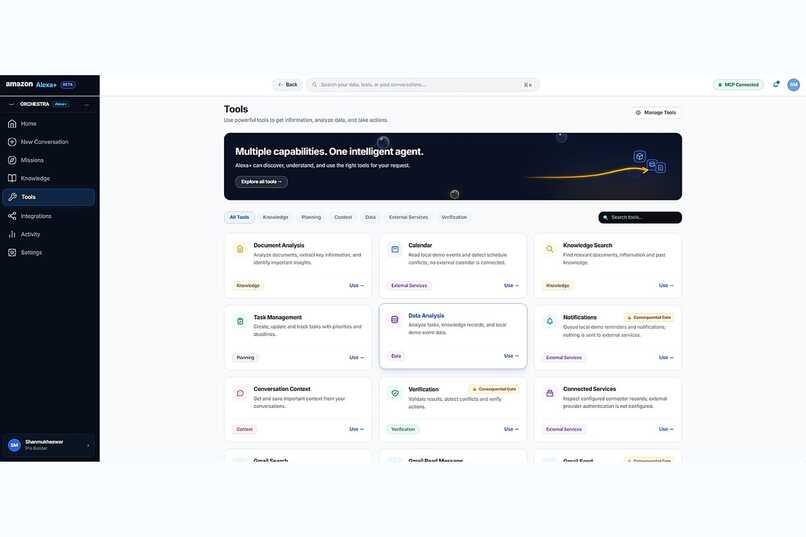Click Use link on Connected Services card
This screenshot has height=537, width=806.
coord(666,429)
